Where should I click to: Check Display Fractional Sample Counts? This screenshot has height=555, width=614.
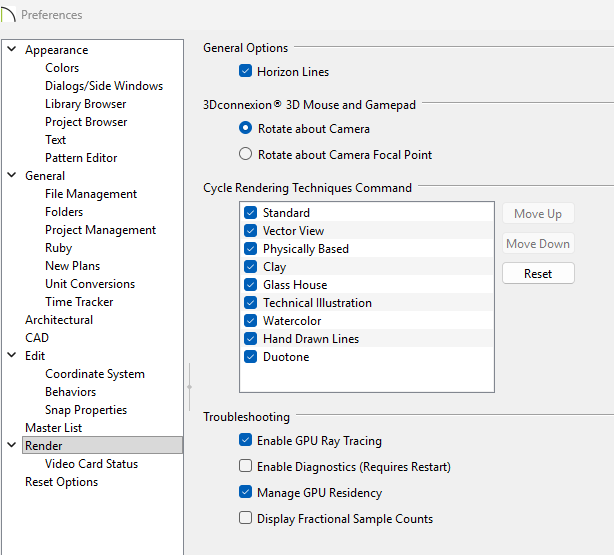click(x=245, y=519)
